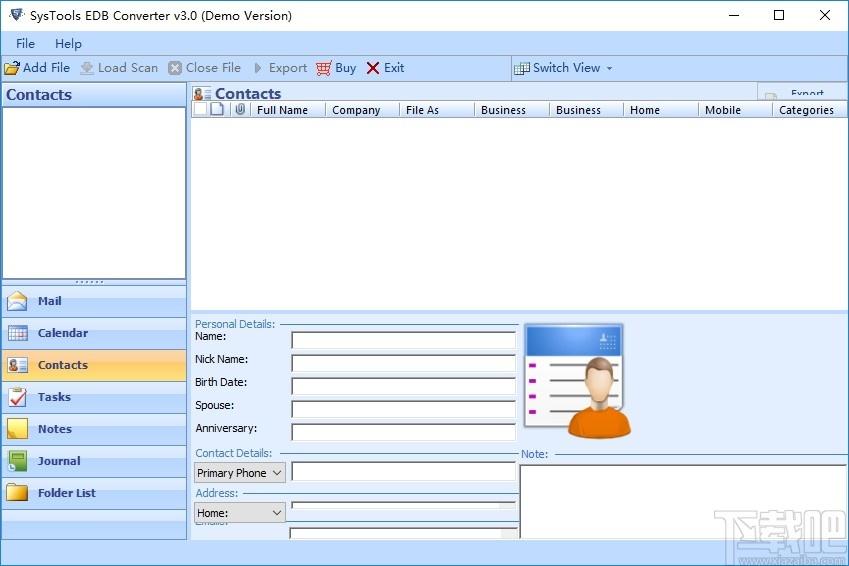Sort by Mobile column header
This screenshot has height=566, width=849.
(735, 110)
